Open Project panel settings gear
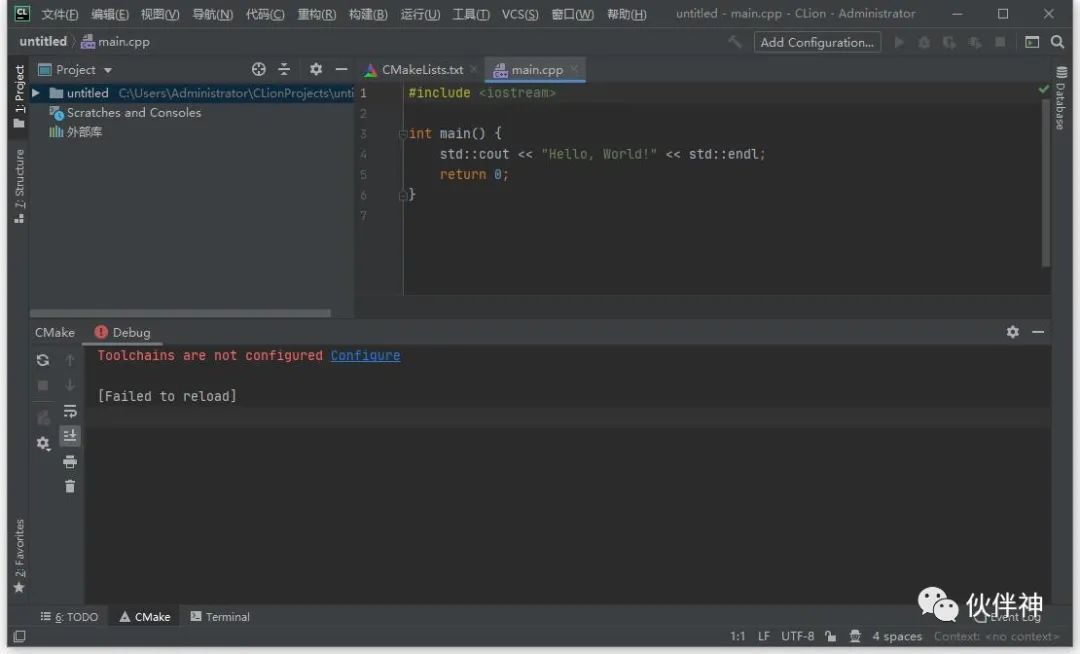 (315, 69)
